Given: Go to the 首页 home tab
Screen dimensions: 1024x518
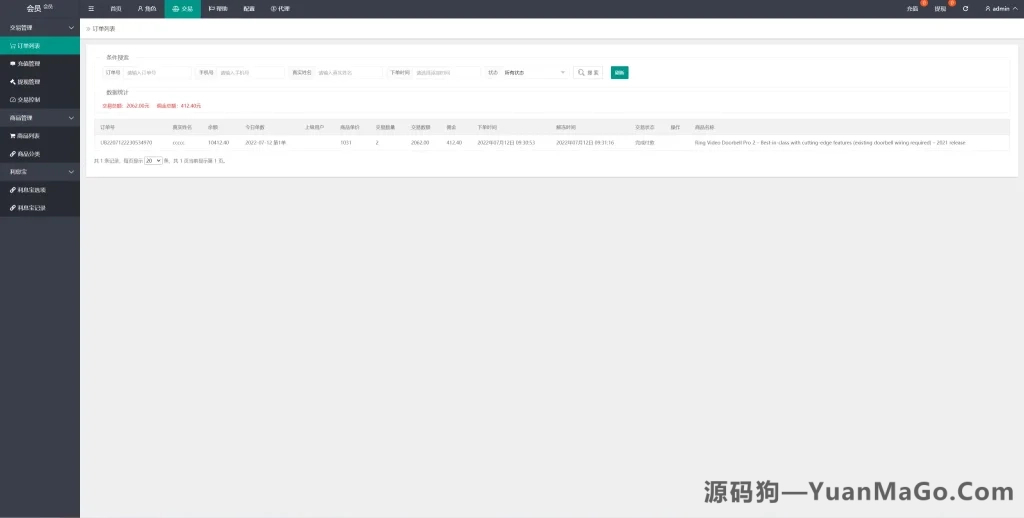Looking at the screenshot, I should [116, 8].
